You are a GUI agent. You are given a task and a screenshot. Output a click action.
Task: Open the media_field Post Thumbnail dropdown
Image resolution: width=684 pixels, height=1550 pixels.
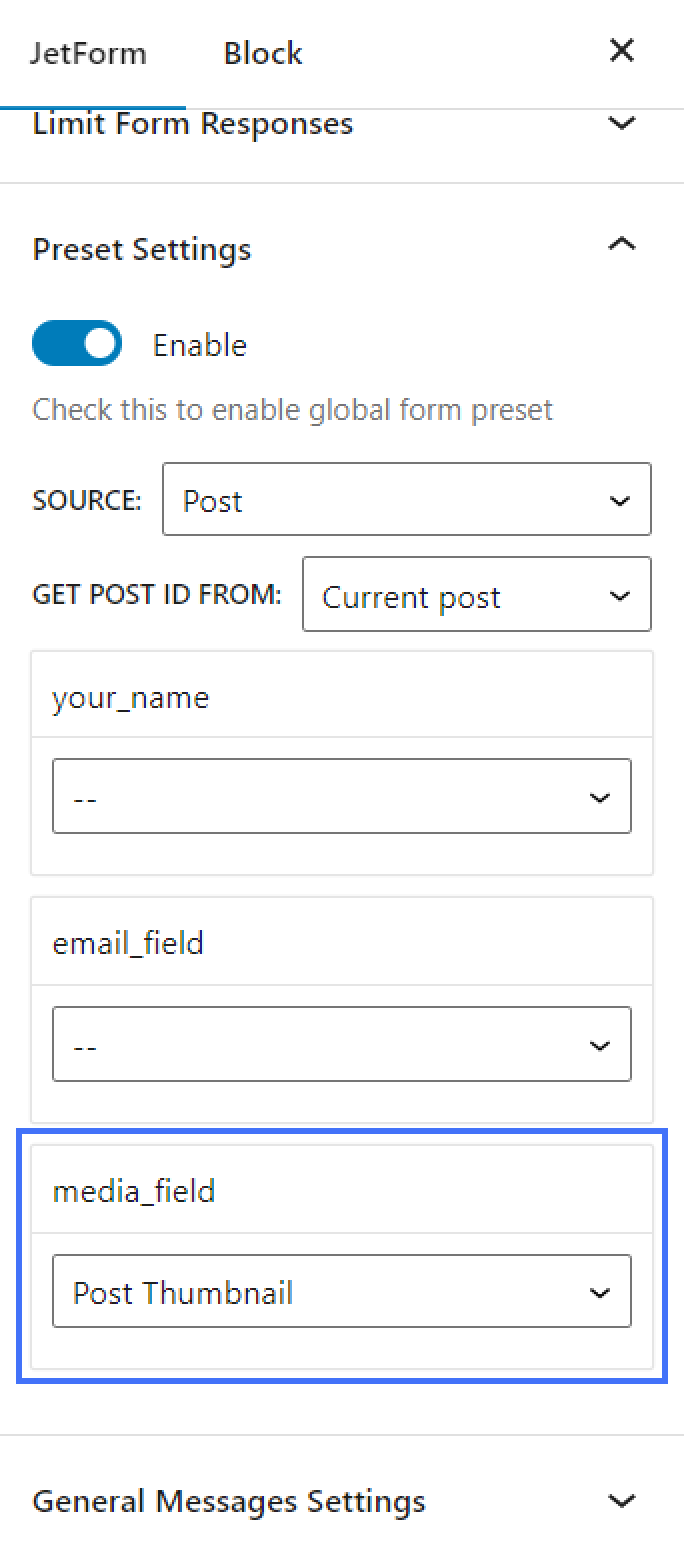342,1291
